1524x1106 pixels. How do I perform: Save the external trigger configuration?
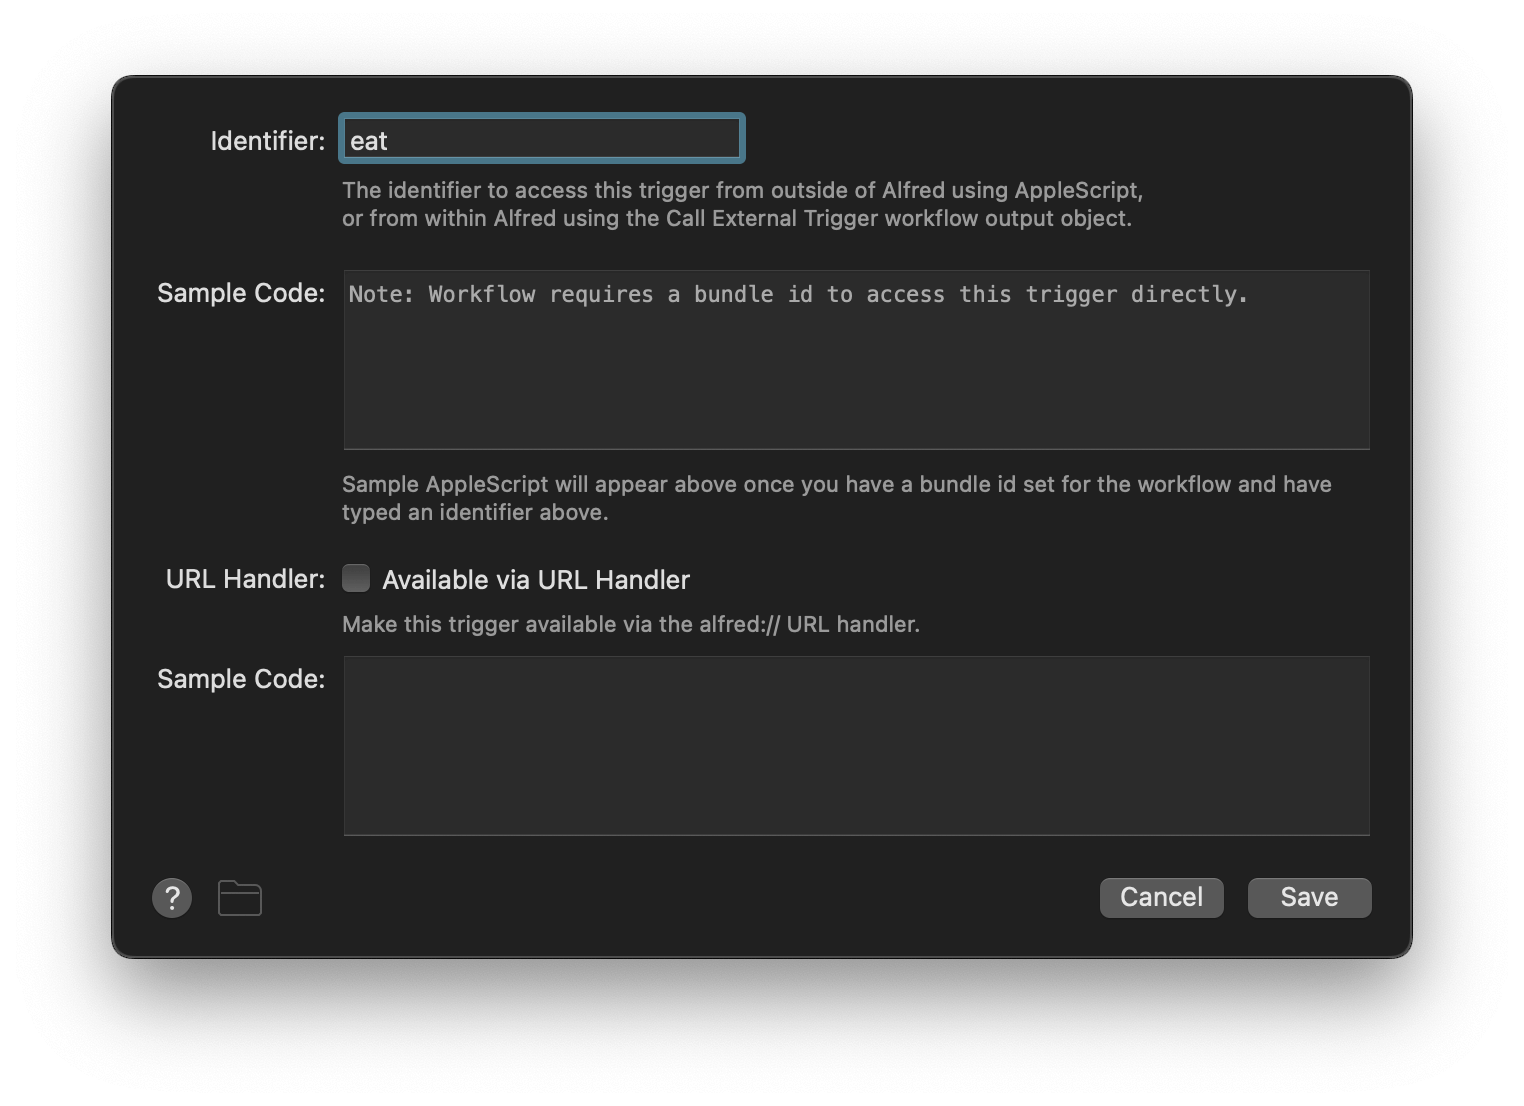1309,897
